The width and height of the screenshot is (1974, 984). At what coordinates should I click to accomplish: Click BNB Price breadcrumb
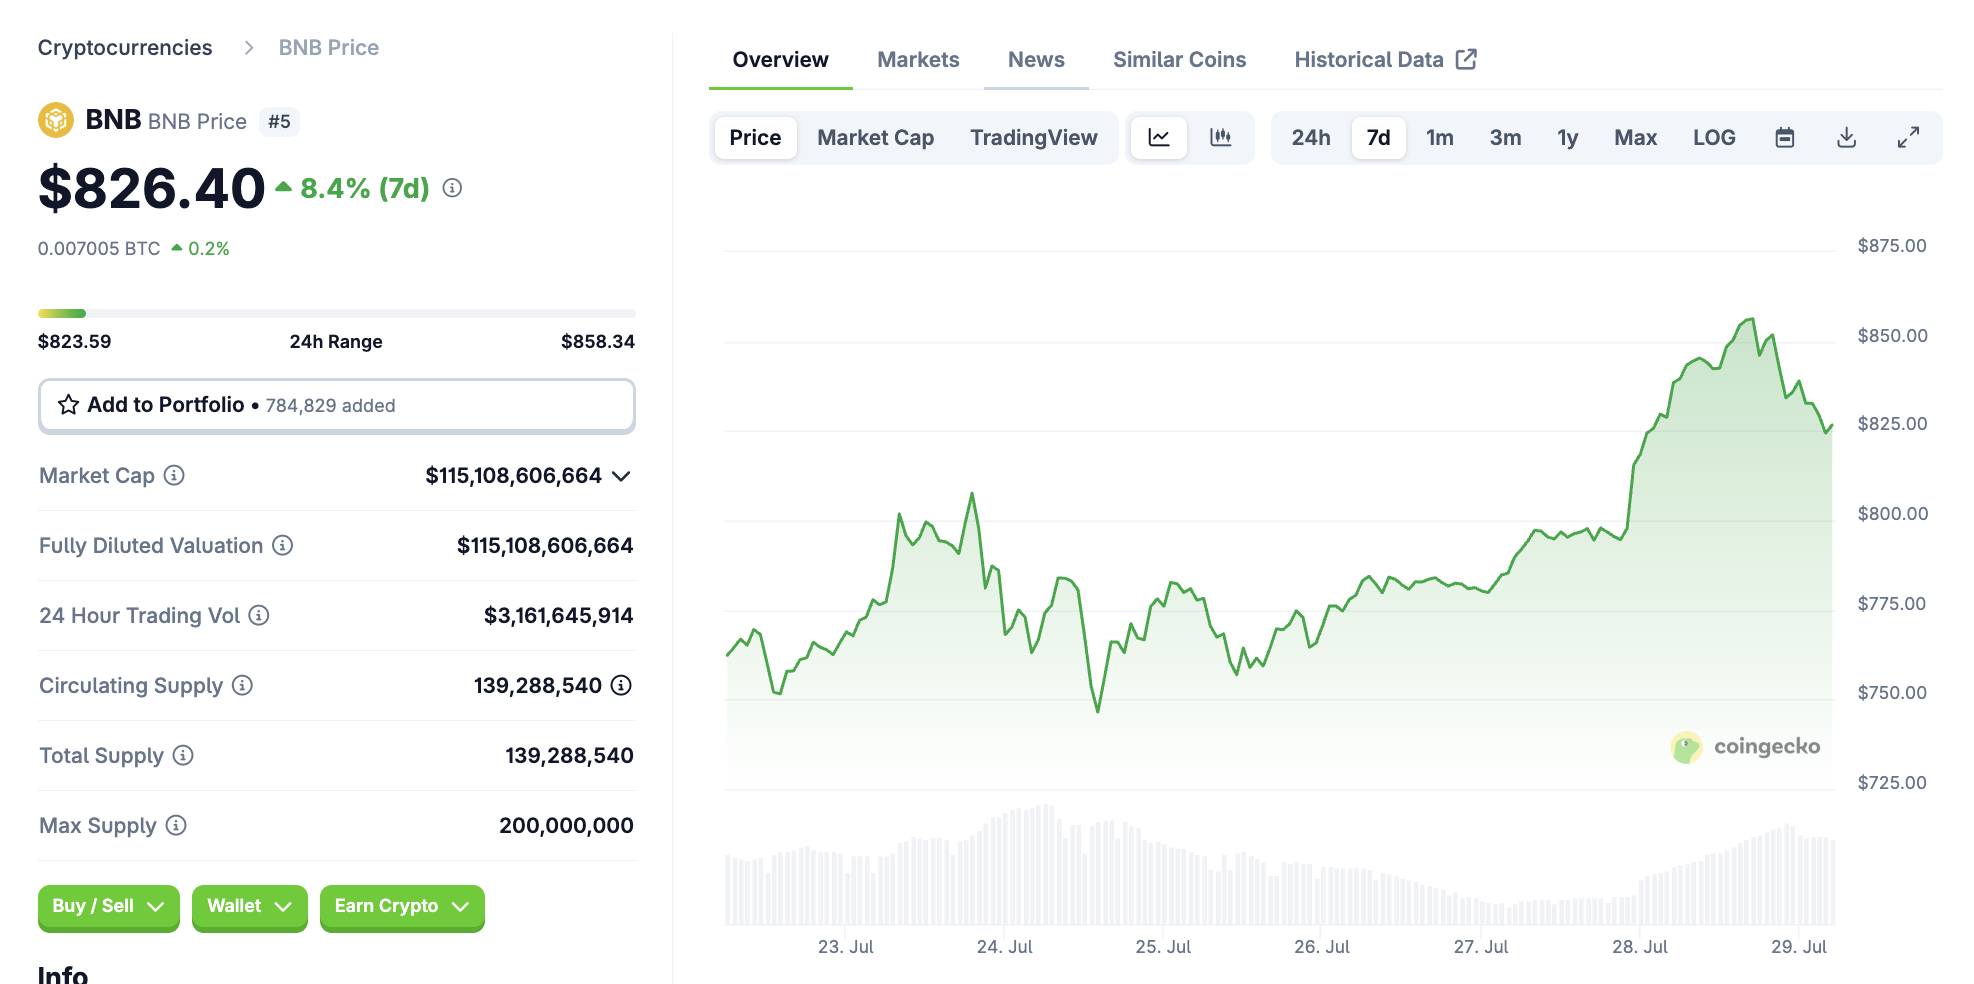point(329,48)
